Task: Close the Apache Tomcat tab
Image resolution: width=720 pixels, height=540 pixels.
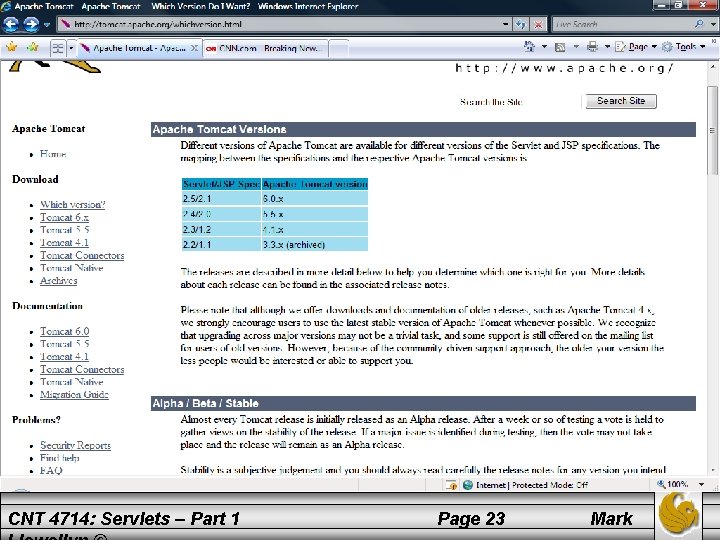Action: click(195, 48)
